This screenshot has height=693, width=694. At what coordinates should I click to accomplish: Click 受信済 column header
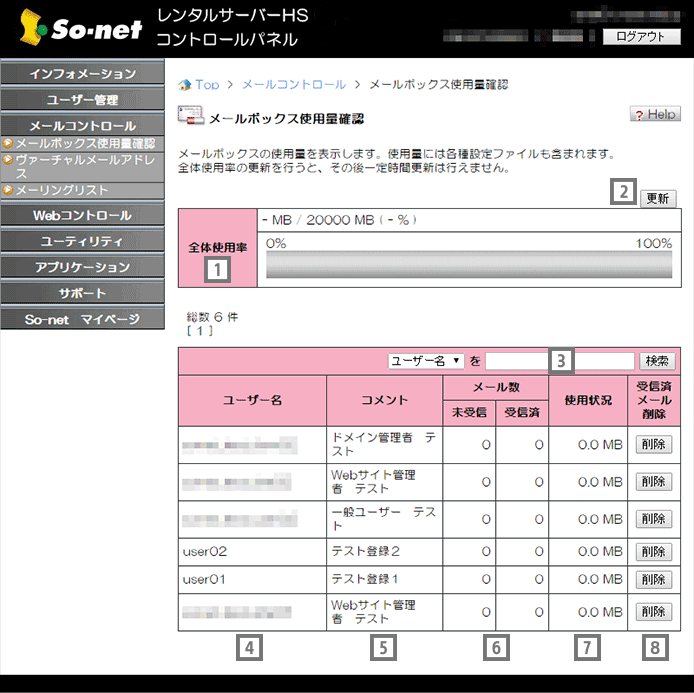[x=522, y=413]
